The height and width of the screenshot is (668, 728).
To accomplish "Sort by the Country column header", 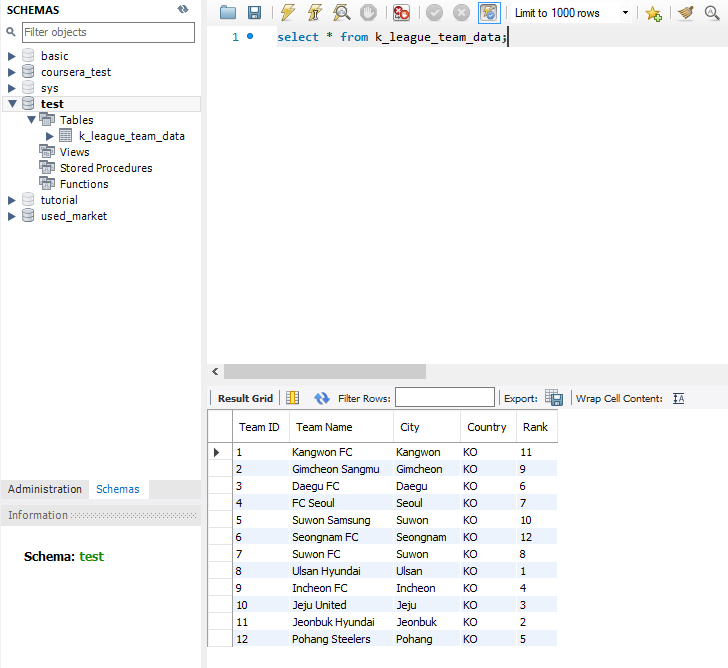I will (x=488, y=427).
